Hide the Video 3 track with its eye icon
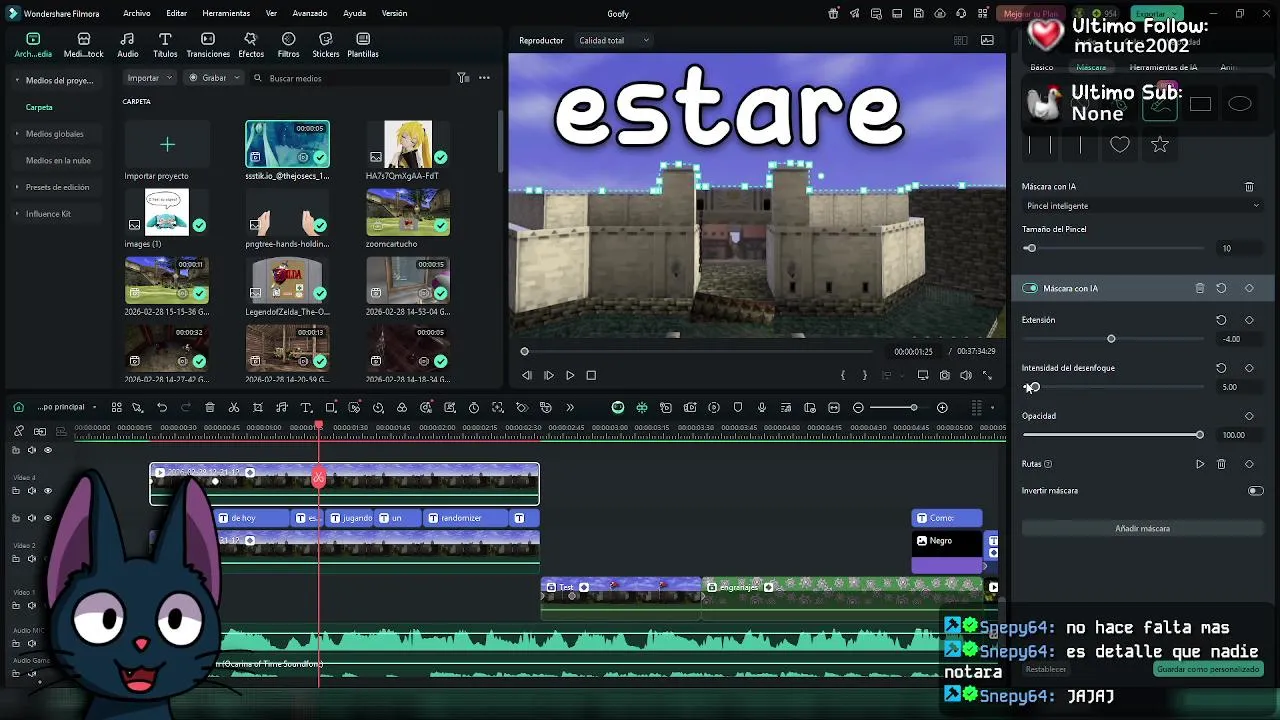Image resolution: width=1280 pixels, height=720 pixels. coord(47,518)
